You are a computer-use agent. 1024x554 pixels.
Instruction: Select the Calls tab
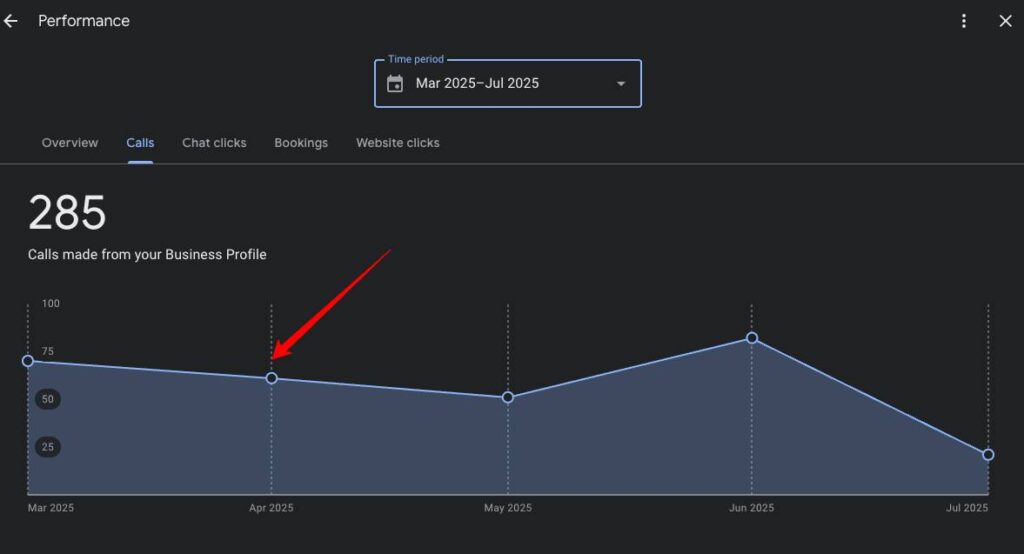140,143
